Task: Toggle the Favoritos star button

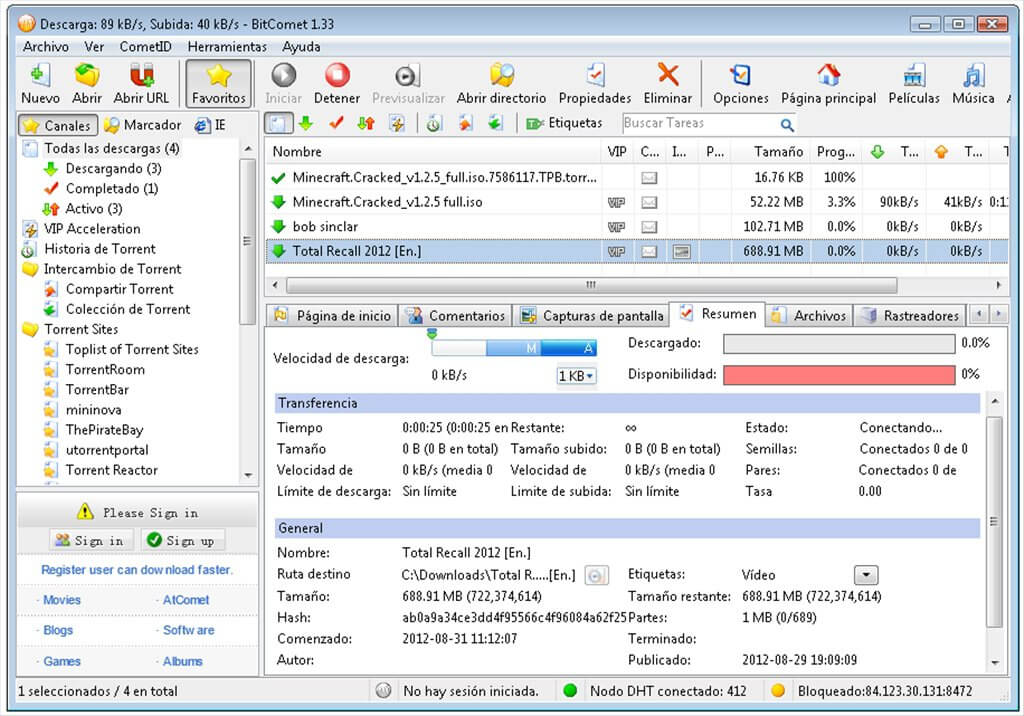Action: click(218, 83)
